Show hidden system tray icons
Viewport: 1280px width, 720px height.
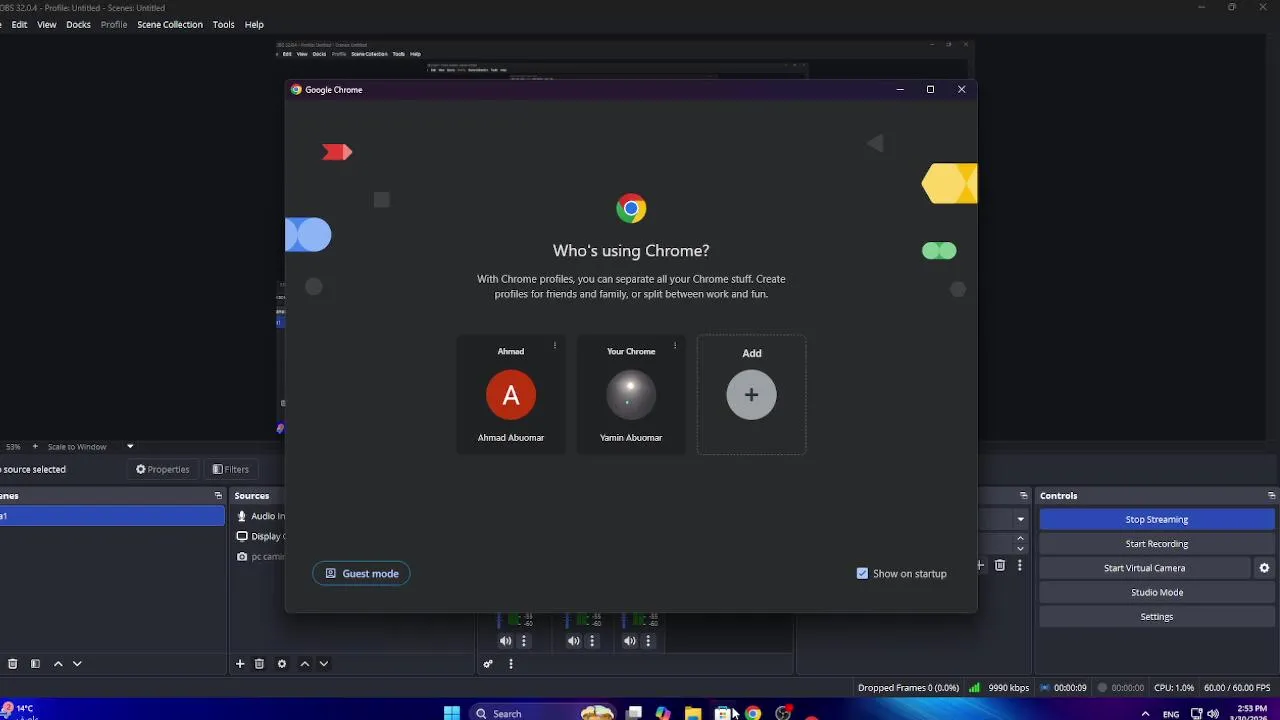pyautogui.click(x=1145, y=713)
